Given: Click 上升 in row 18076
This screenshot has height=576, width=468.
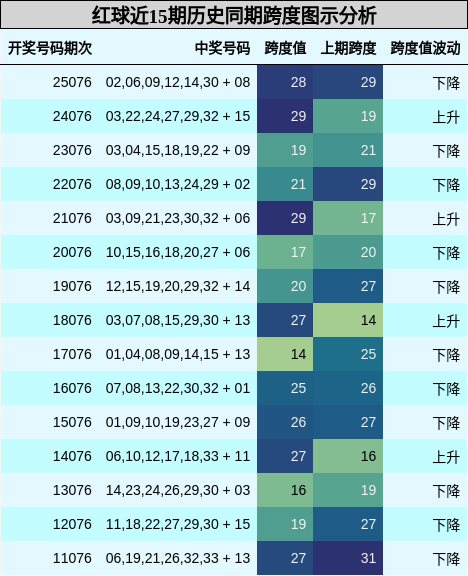Looking at the screenshot, I should (x=446, y=321).
